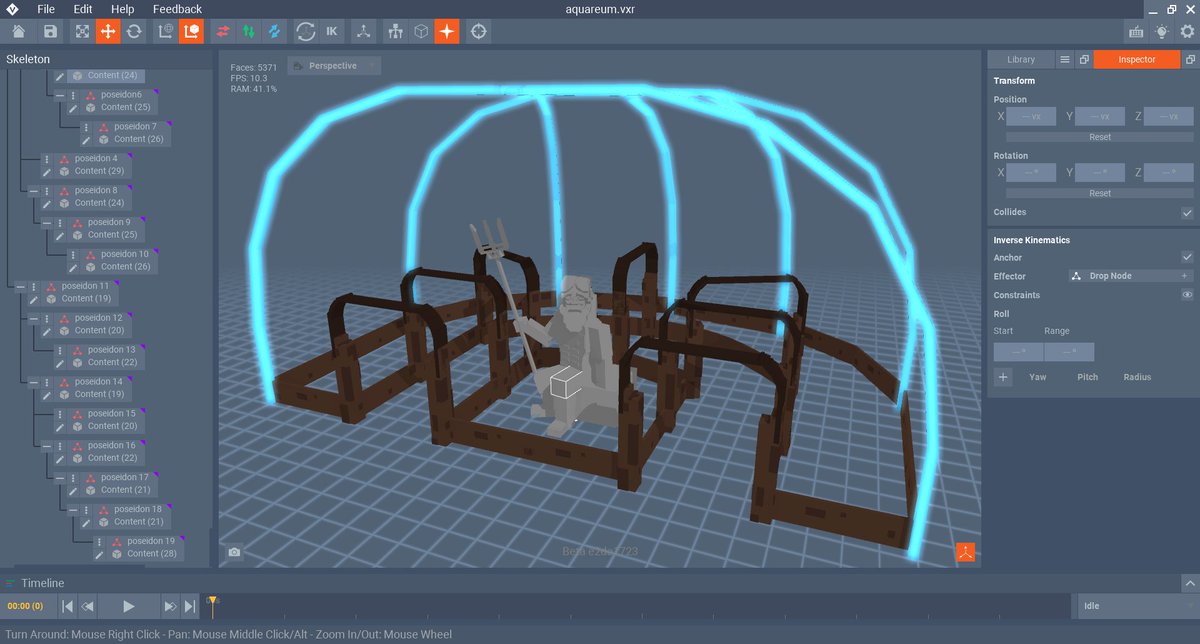Click the detach window icon beside Library tab
Image resolution: width=1200 pixels, height=644 pixels.
click(1084, 60)
